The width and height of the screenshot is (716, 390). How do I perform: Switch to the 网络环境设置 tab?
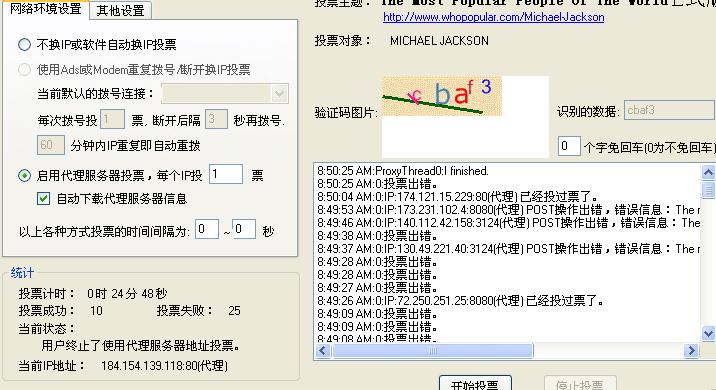coord(45,9)
